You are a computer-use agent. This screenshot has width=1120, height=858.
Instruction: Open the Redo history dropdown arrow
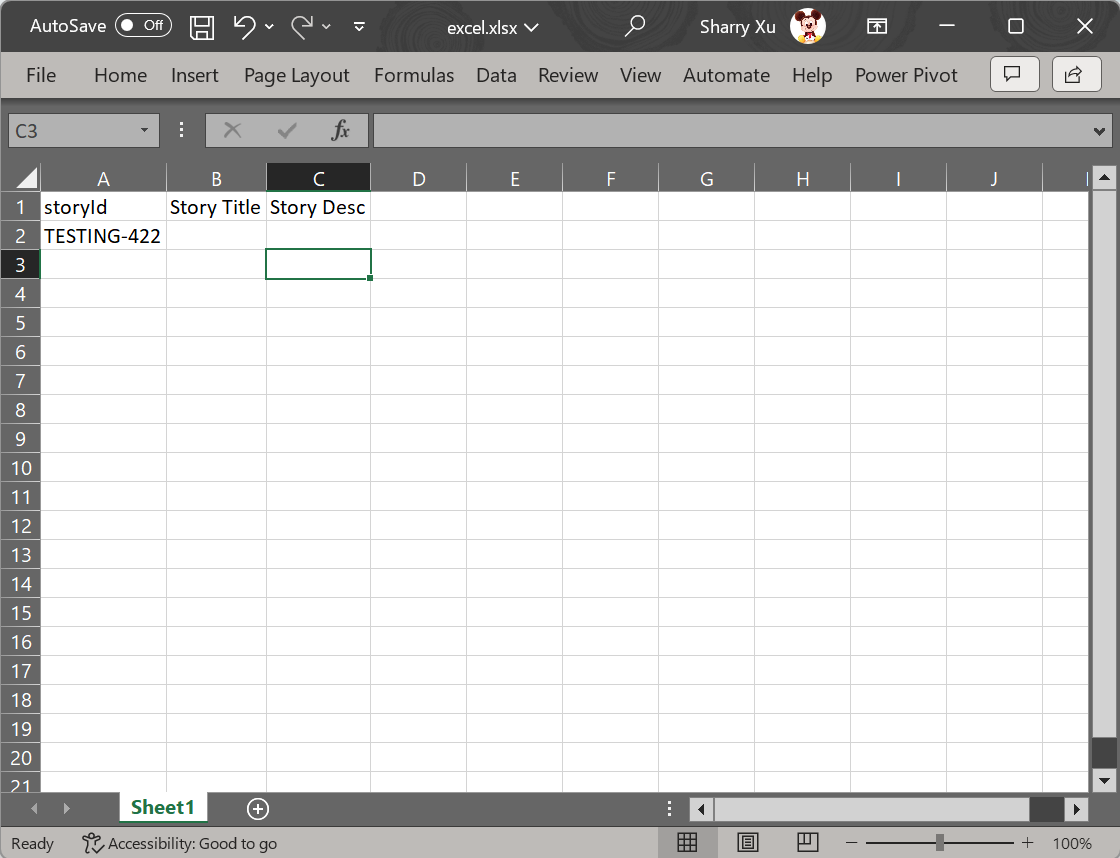click(326, 27)
